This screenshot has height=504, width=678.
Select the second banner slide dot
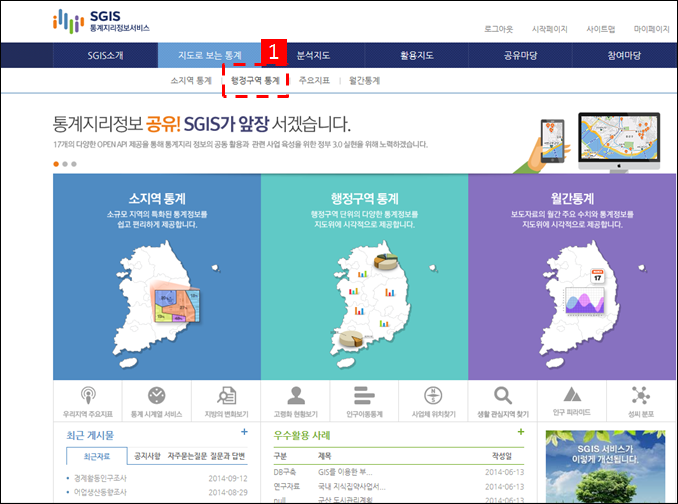[x=65, y=164]
